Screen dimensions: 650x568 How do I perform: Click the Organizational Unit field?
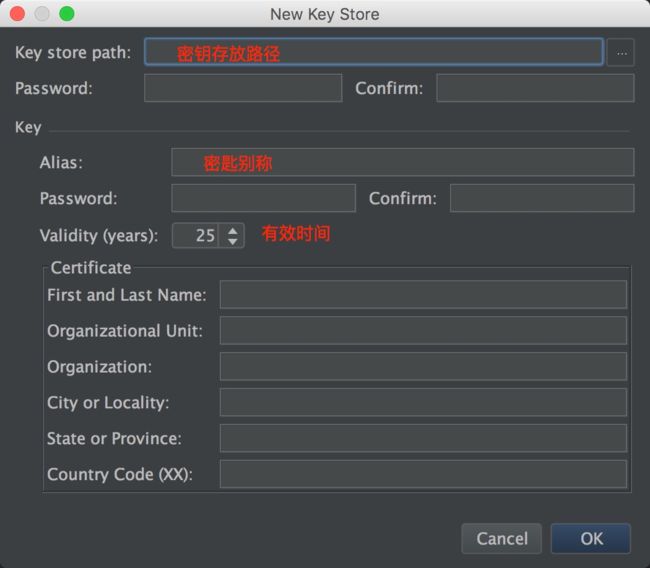point(423,330)
